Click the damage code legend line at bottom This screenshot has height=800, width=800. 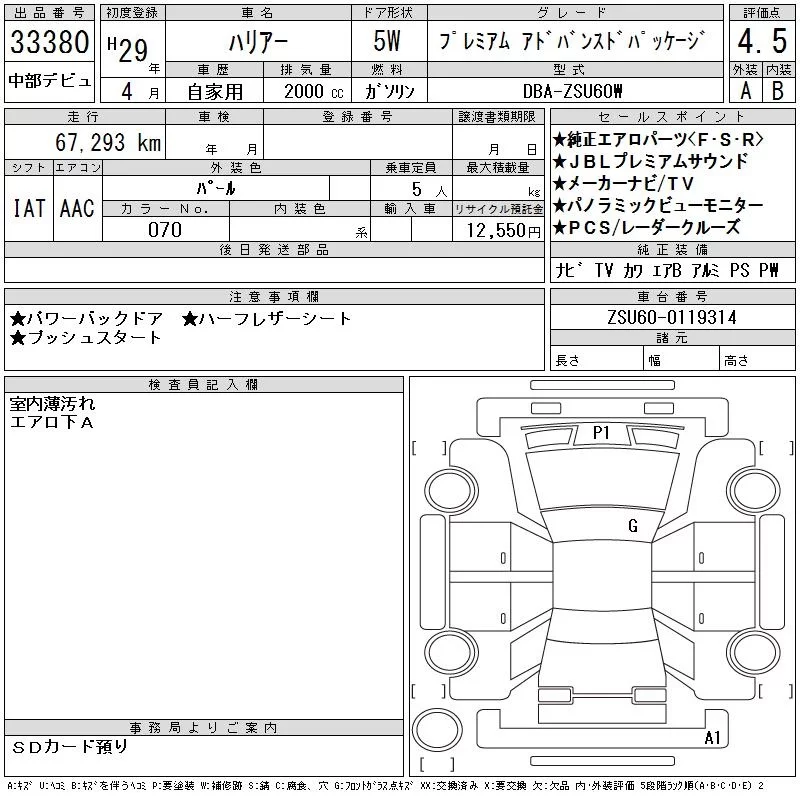[386, 786]
